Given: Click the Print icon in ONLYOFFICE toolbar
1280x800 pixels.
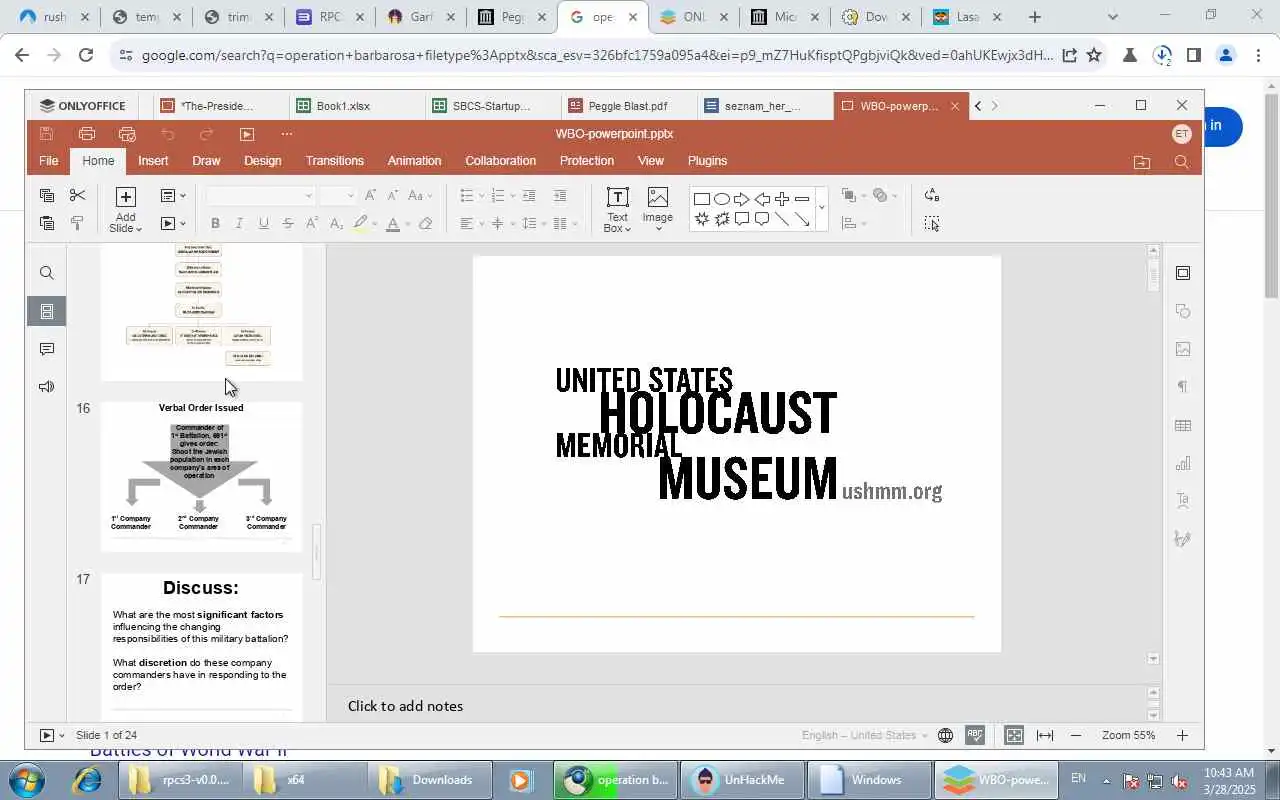Looking at the screenshot, I should pyautogui.click(x=87, y=134).
